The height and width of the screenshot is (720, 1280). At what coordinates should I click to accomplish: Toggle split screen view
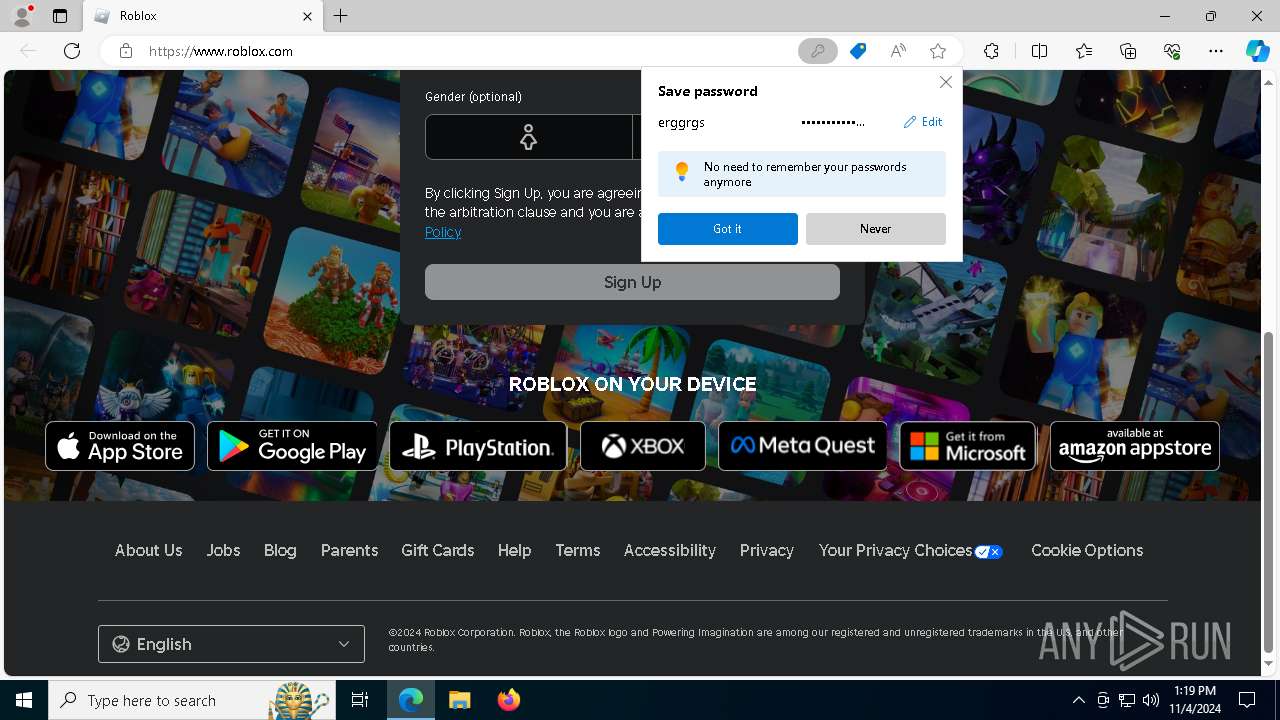click(1039, 51)
